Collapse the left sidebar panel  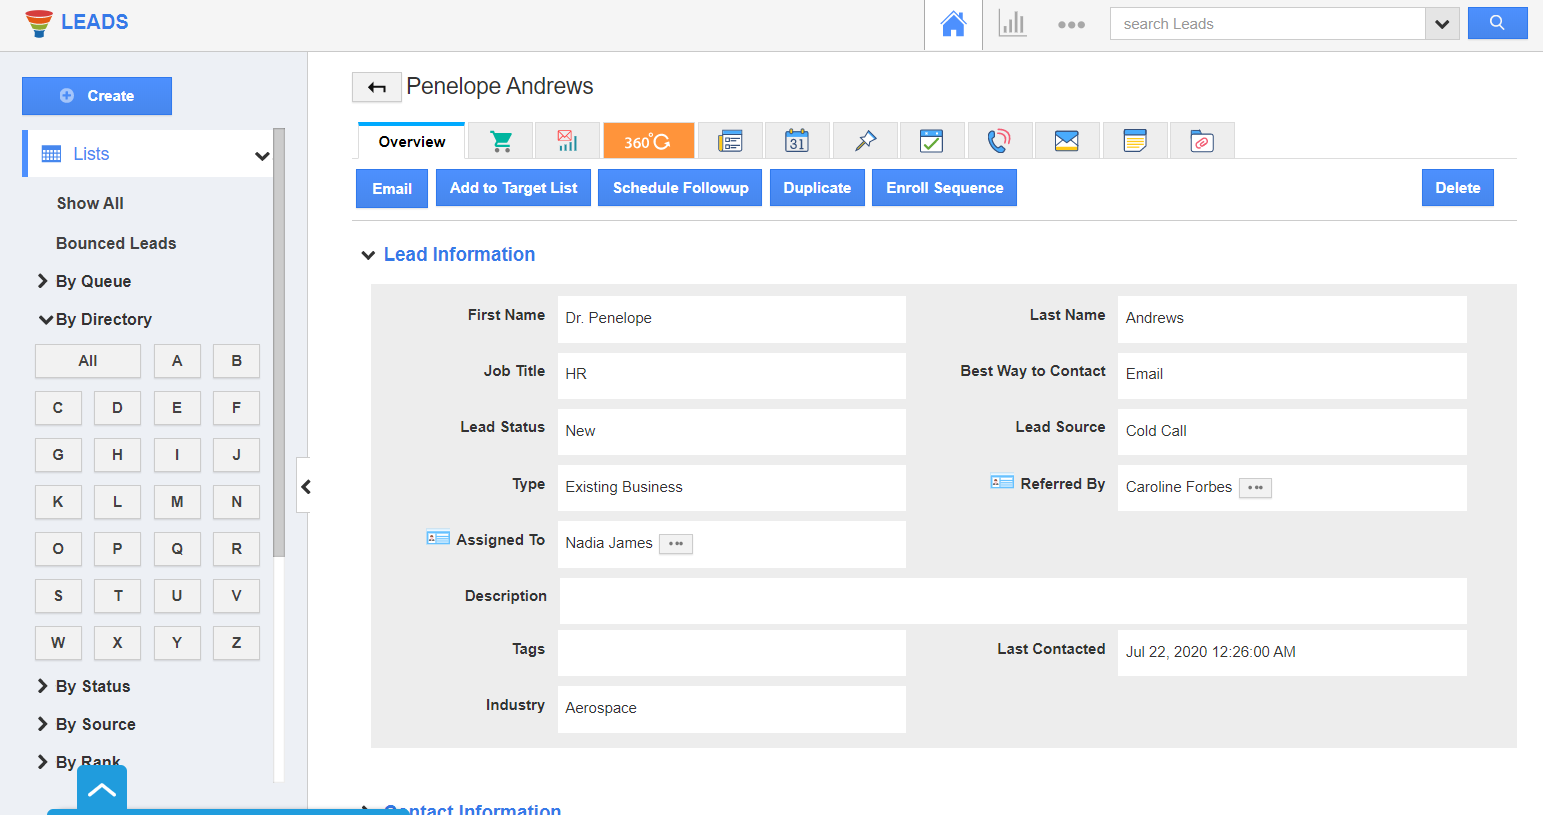[x=305, y=487]
